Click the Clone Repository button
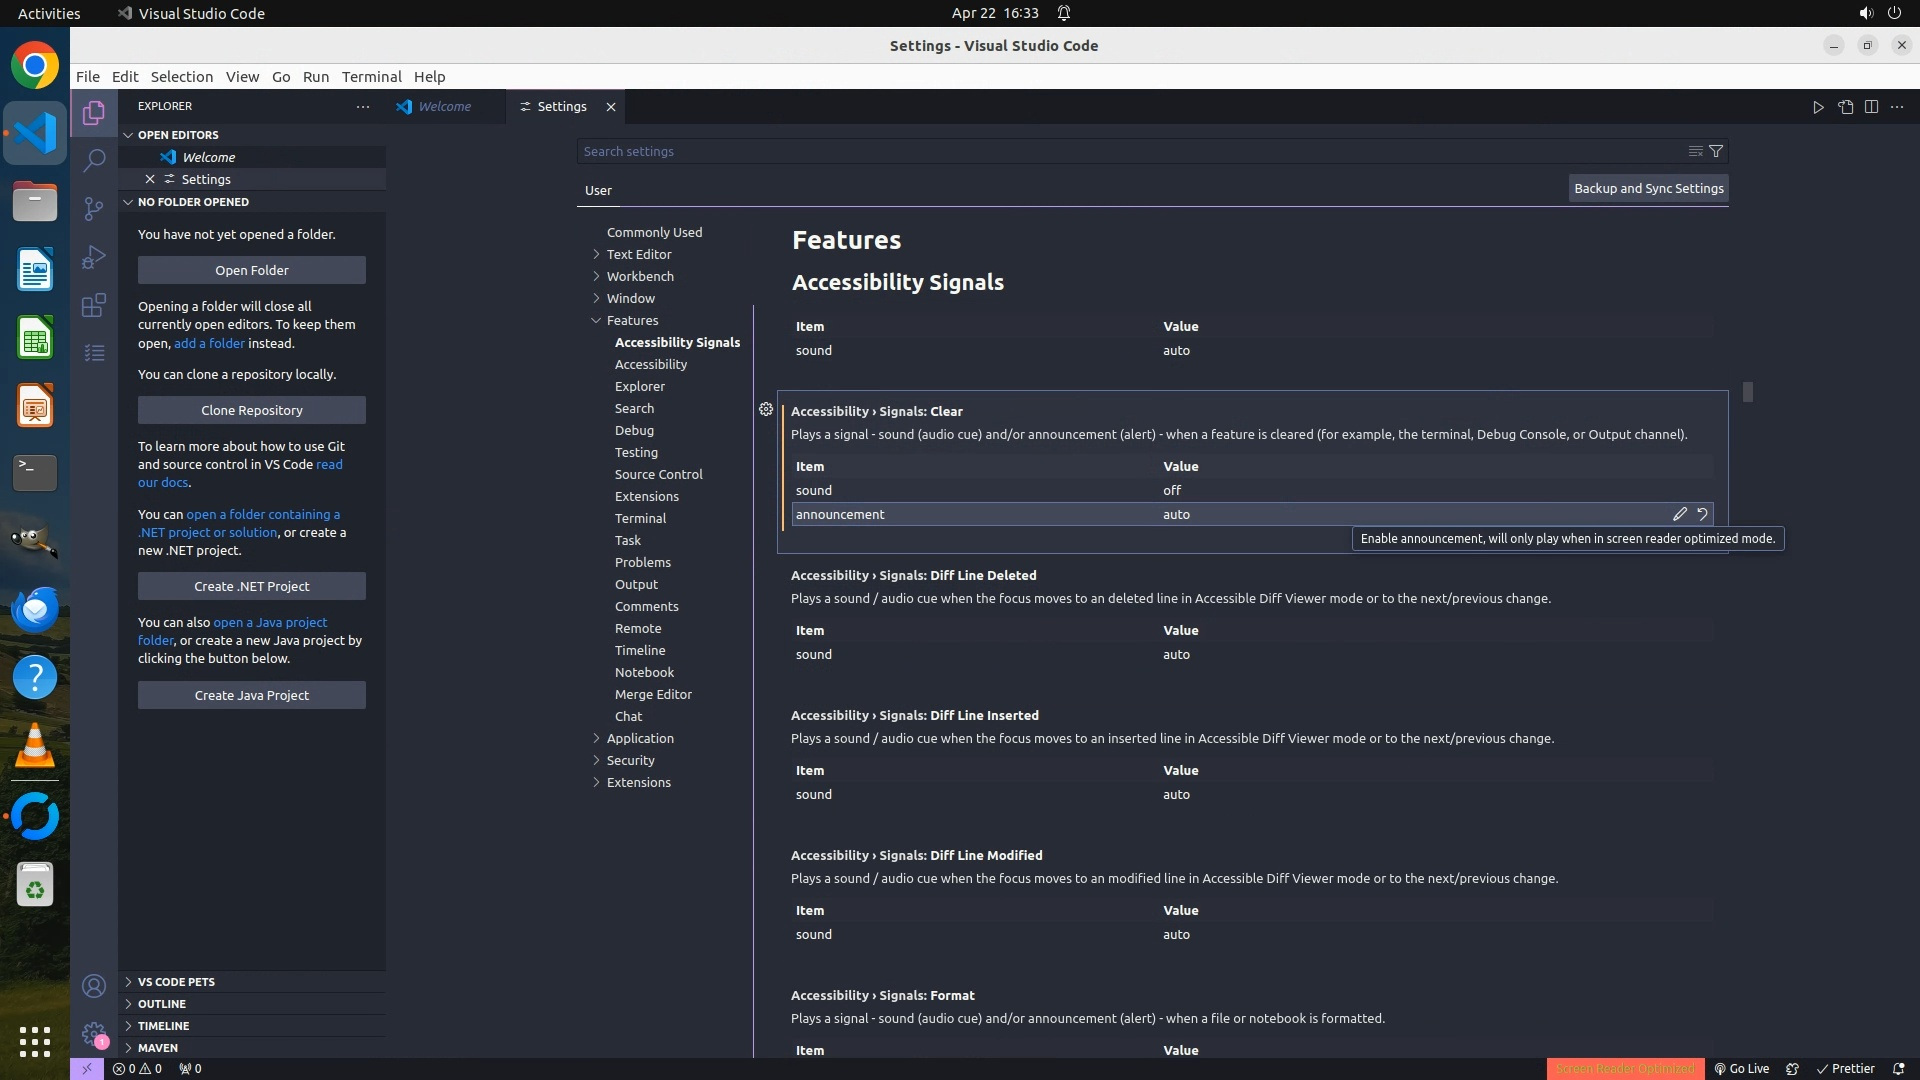1920x1080 pixels. coord(251,410)
